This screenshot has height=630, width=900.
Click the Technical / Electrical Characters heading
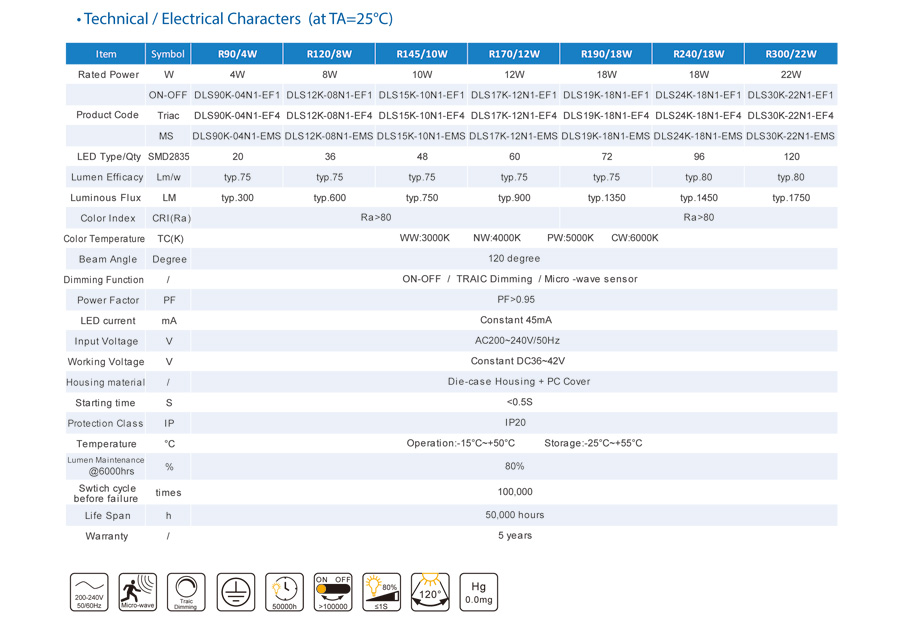[x=238, y=19]
